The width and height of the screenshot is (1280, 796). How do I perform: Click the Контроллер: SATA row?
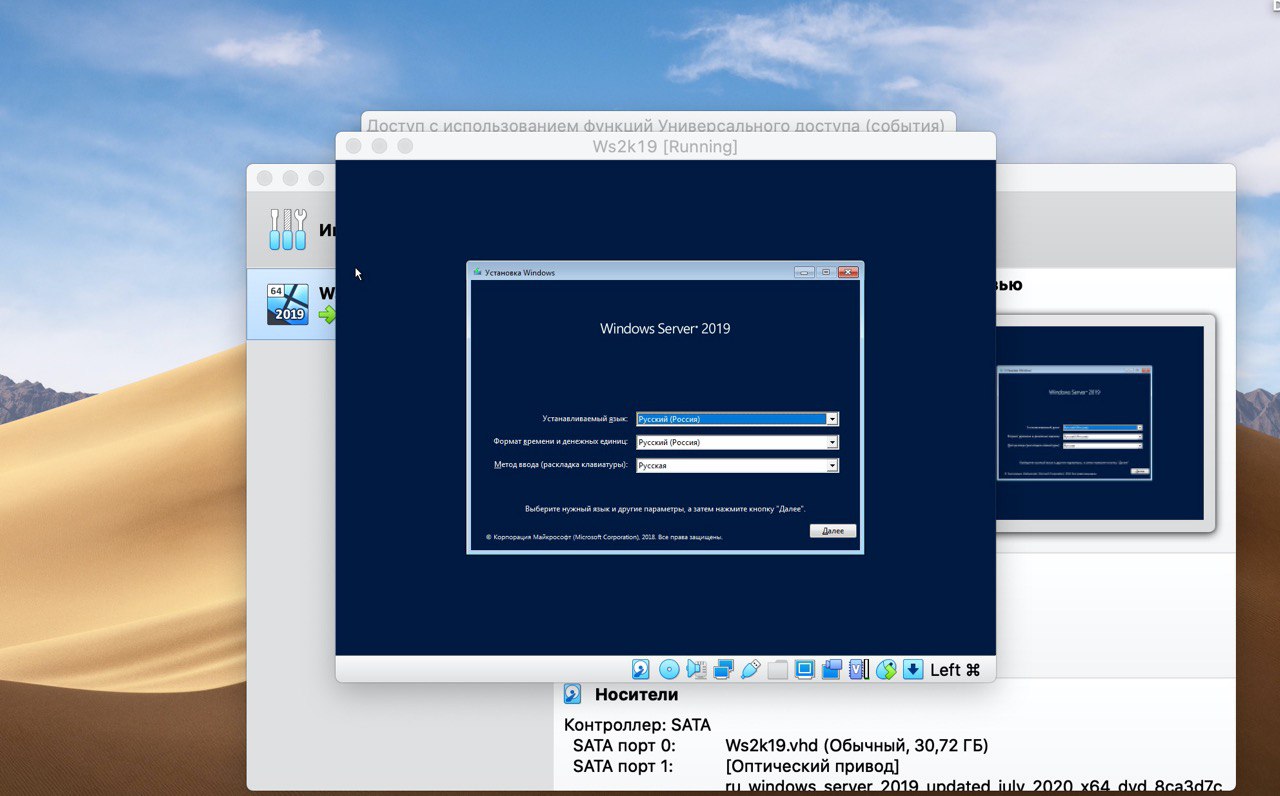pyautogui.click(x=638, y=725)
